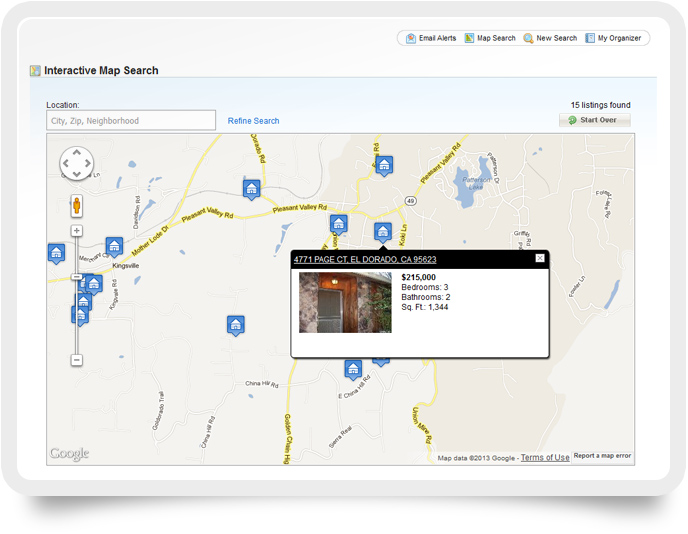This screenshot has width=688, height=534.
Task: Click the zoom slider handle
Action: click(x=76, y=277)
